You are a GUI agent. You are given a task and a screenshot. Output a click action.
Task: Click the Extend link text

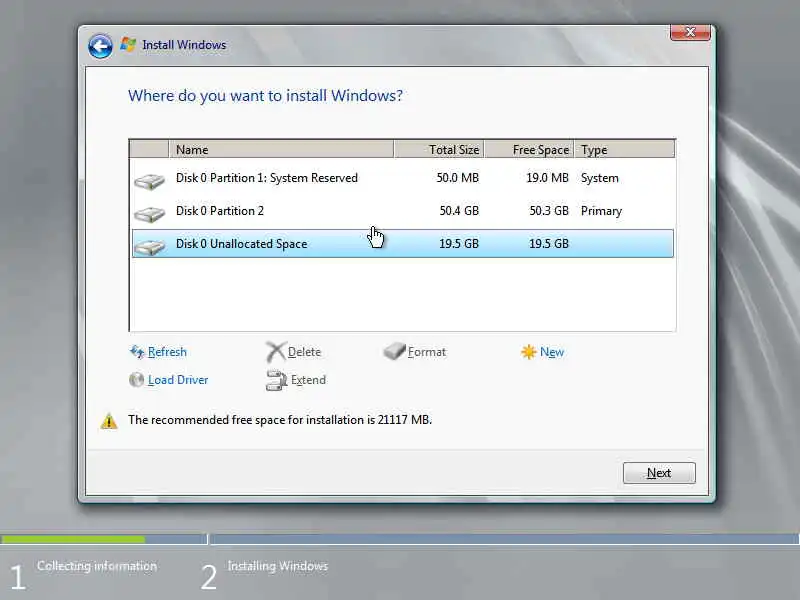tap(308, 380)
